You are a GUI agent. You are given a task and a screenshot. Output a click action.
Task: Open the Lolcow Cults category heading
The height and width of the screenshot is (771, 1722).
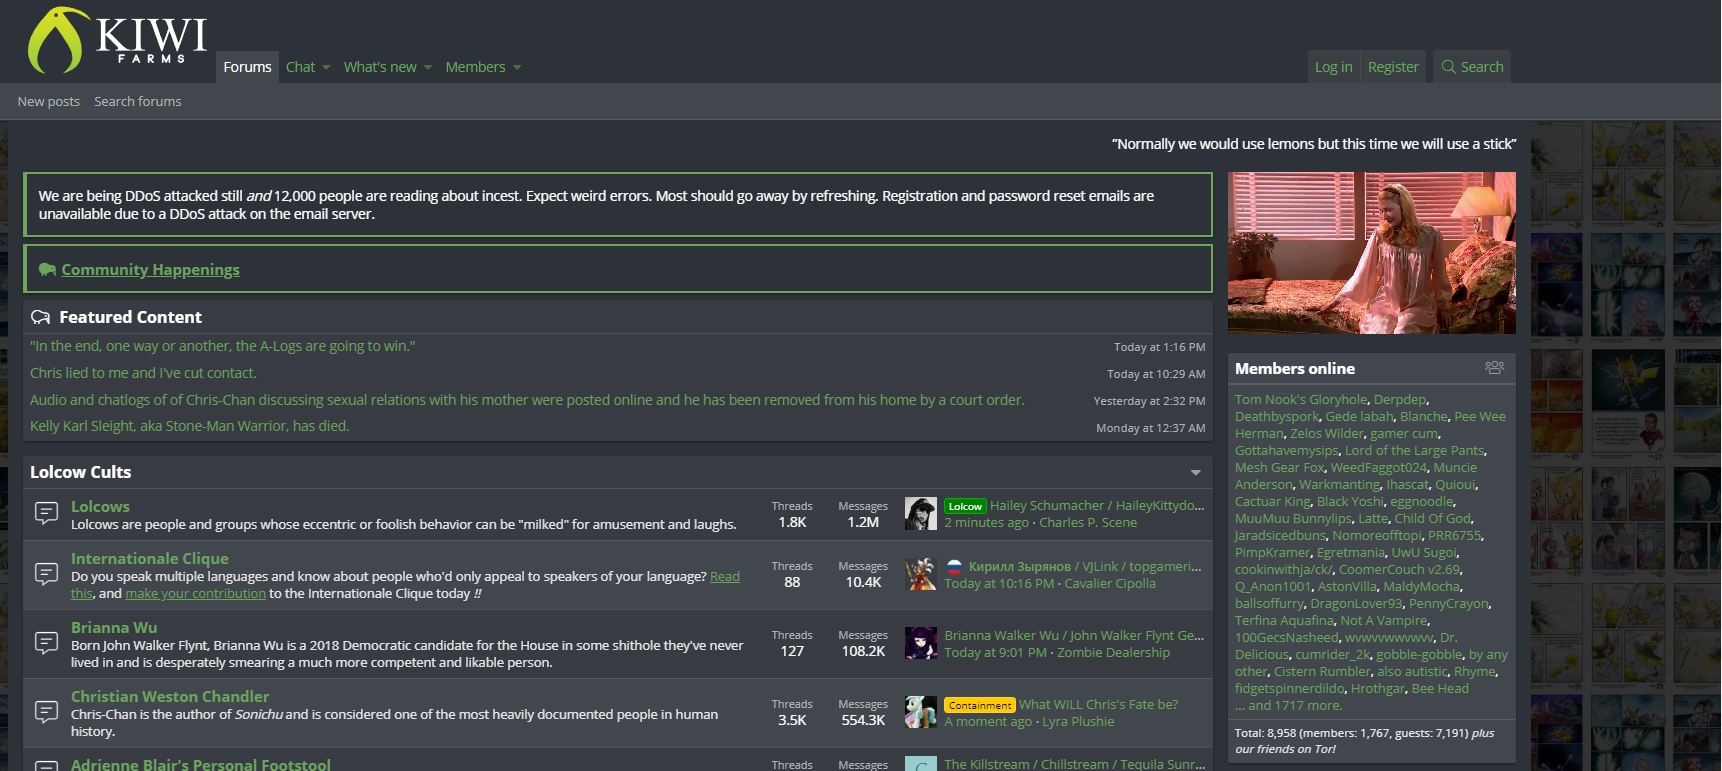80,472
